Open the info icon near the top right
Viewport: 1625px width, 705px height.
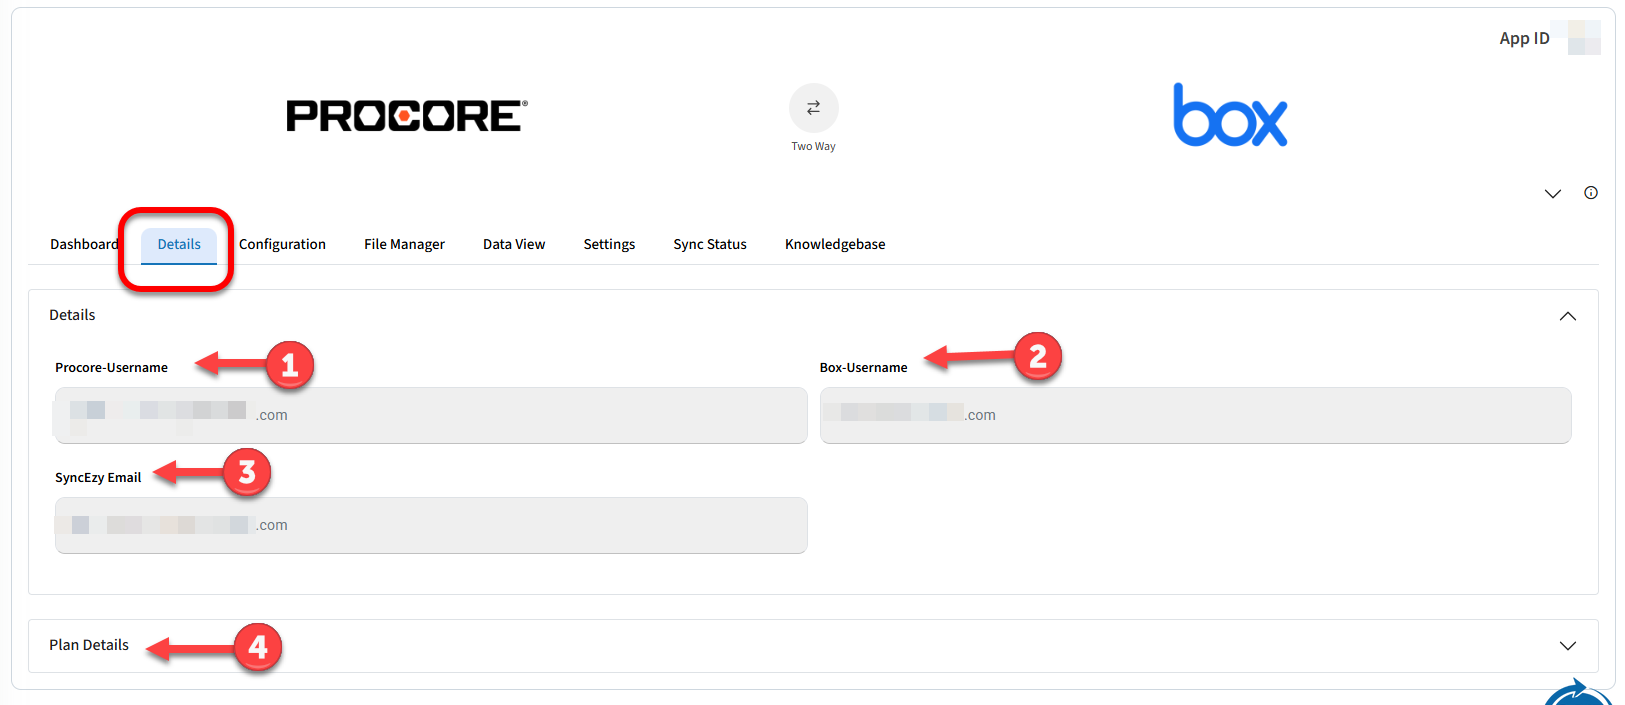(1590, 193)
